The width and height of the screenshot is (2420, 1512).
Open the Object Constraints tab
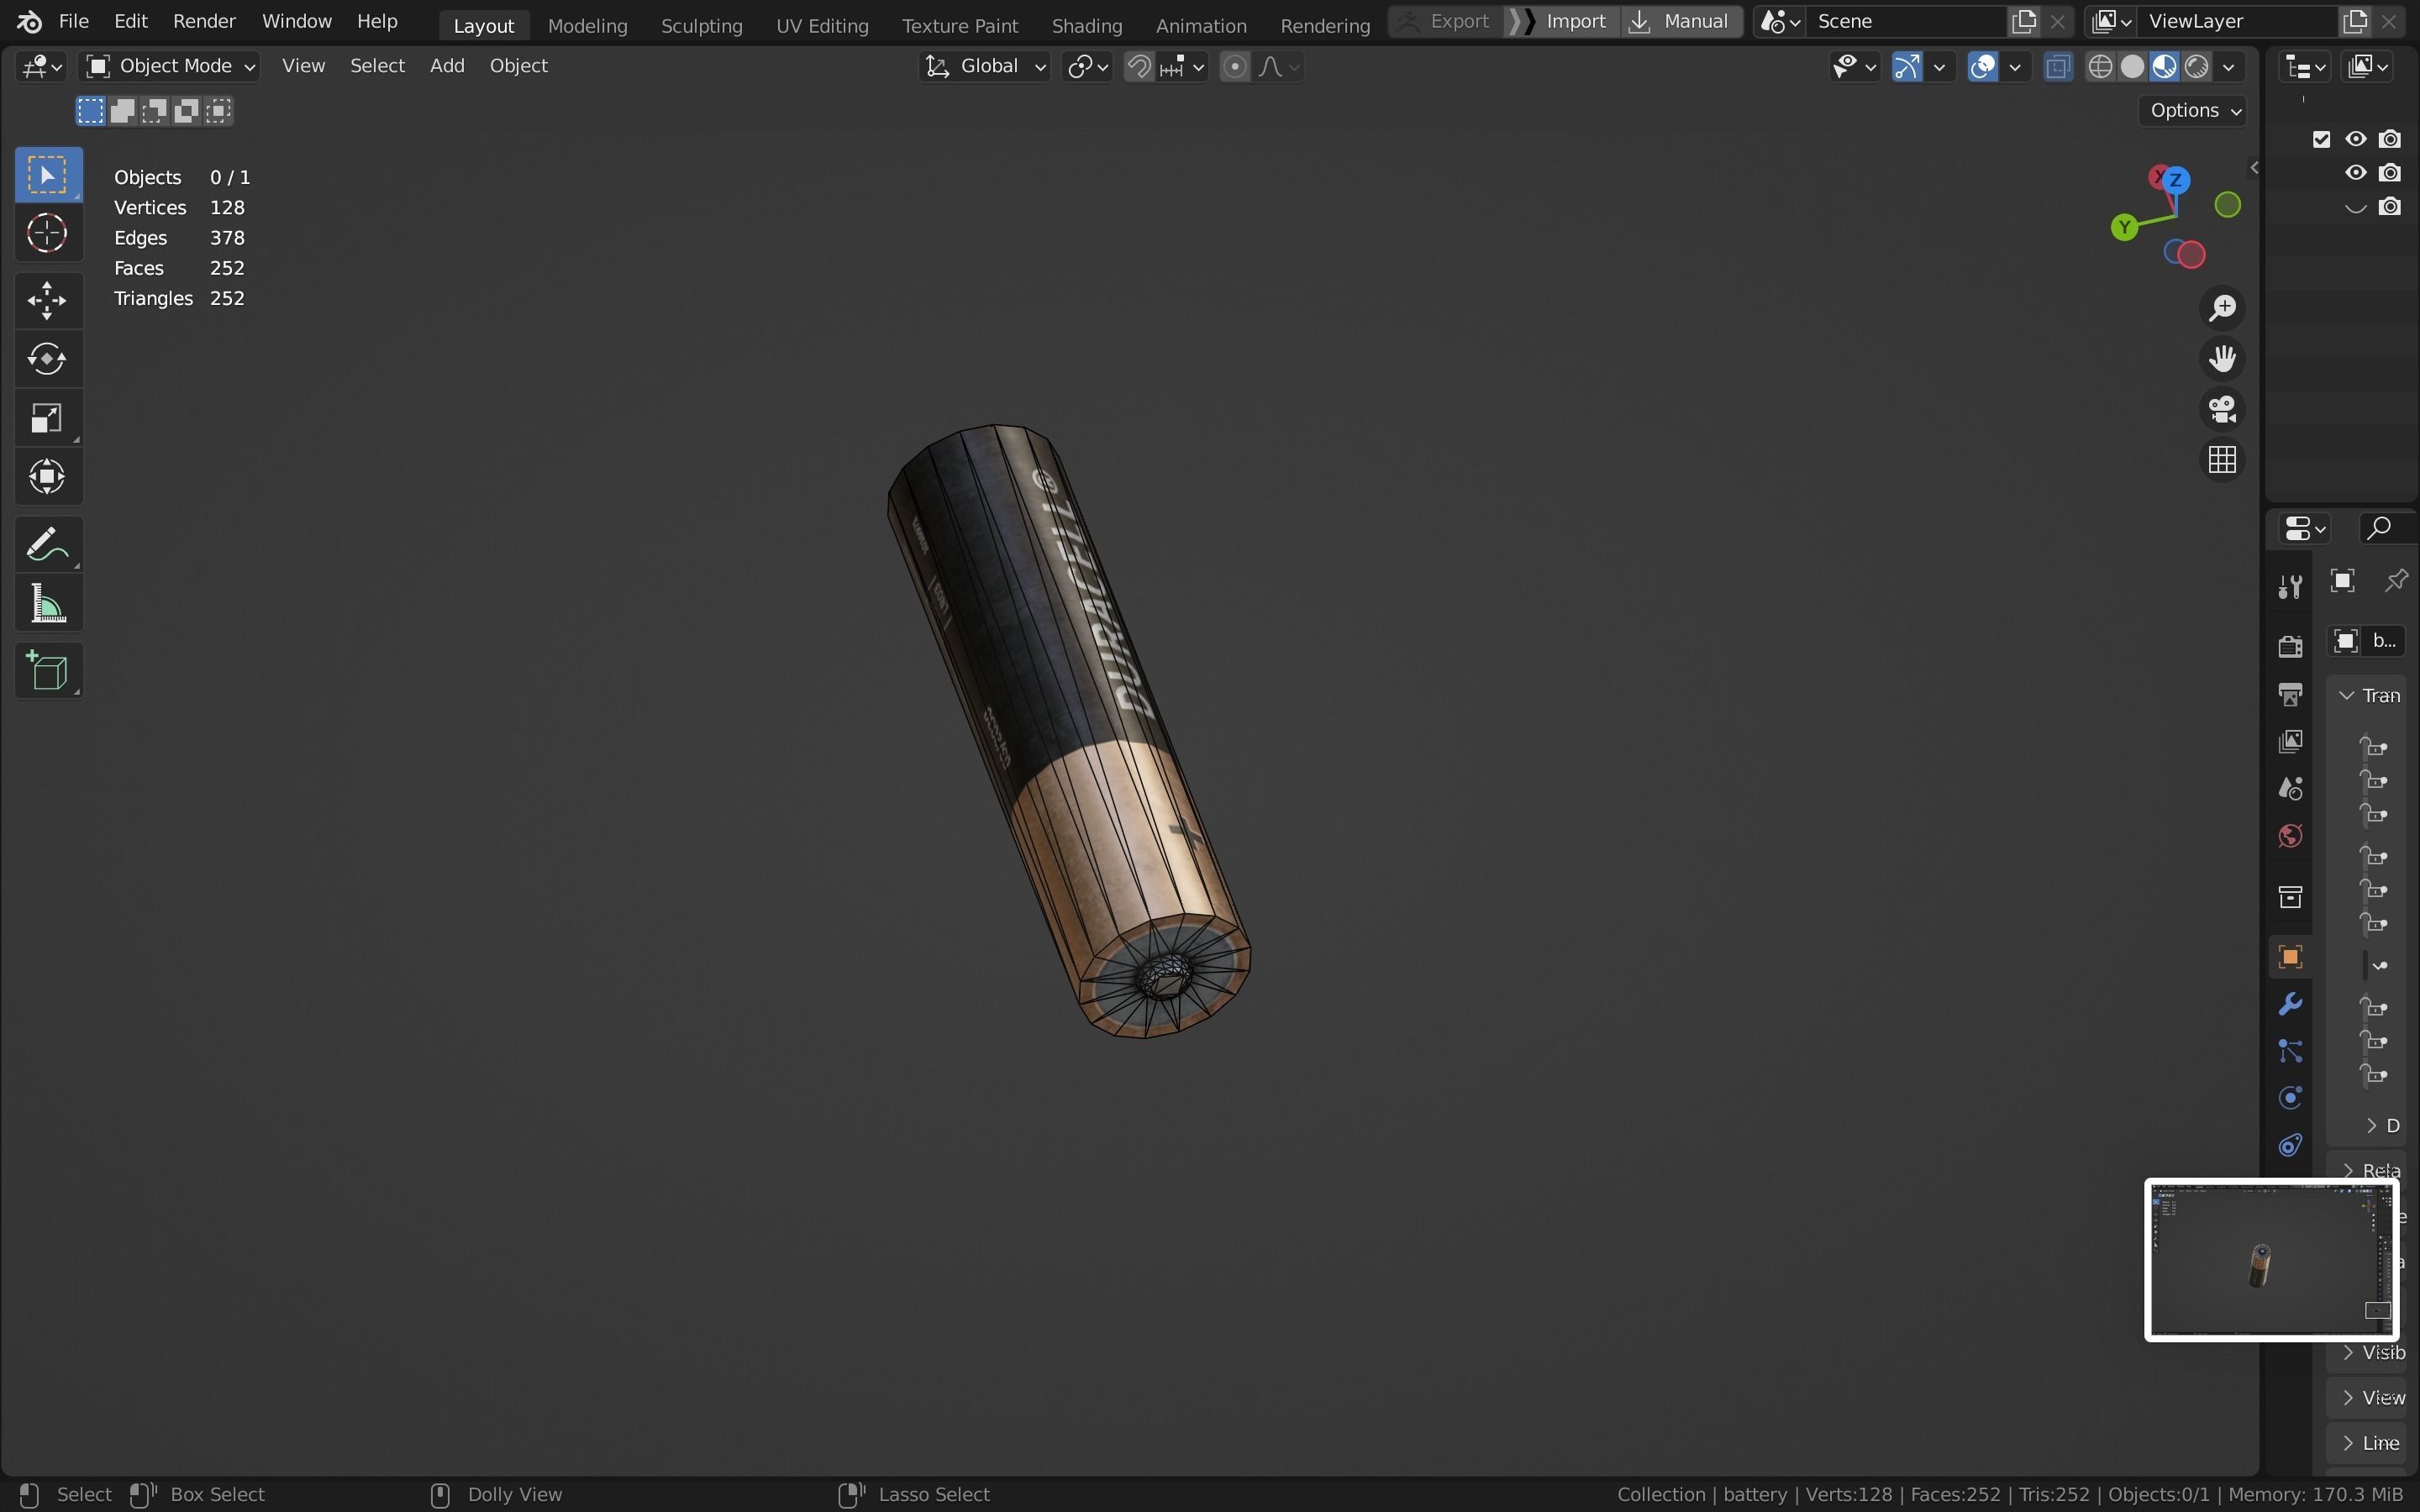(2290, 1145)
